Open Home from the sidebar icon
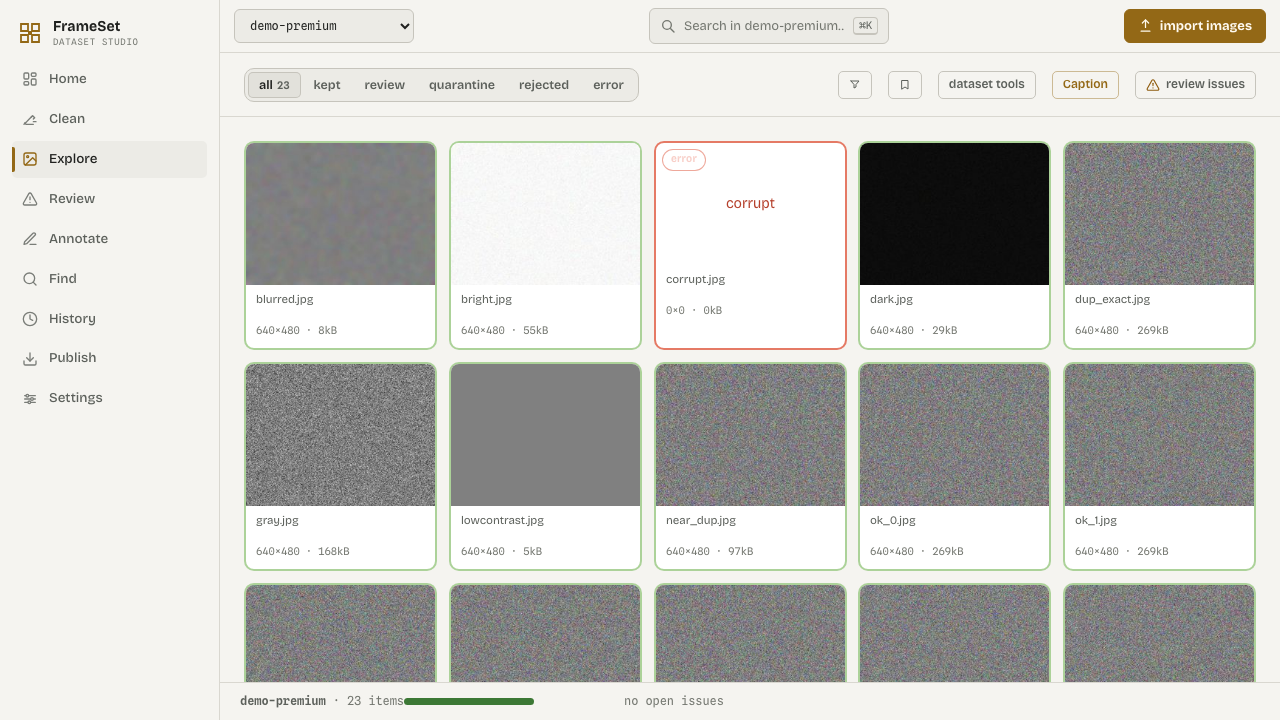Screen dimensions: 1280x720 pyautogui.click(x=30, y=79)
